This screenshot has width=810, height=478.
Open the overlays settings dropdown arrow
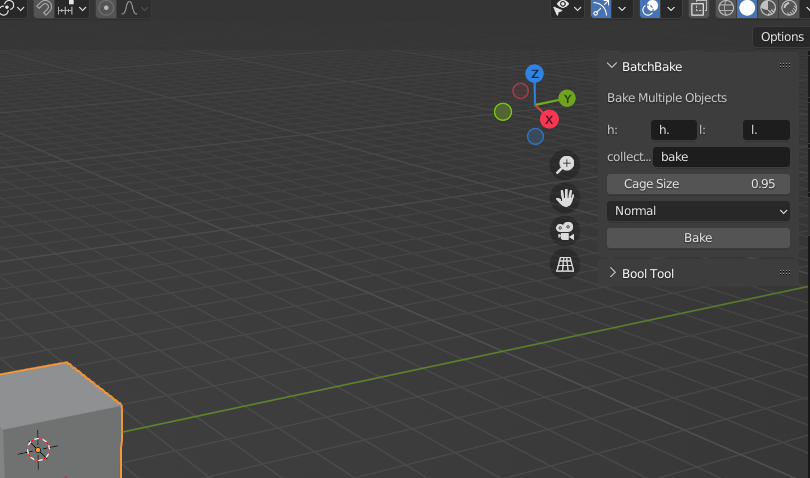pos(671,8)
